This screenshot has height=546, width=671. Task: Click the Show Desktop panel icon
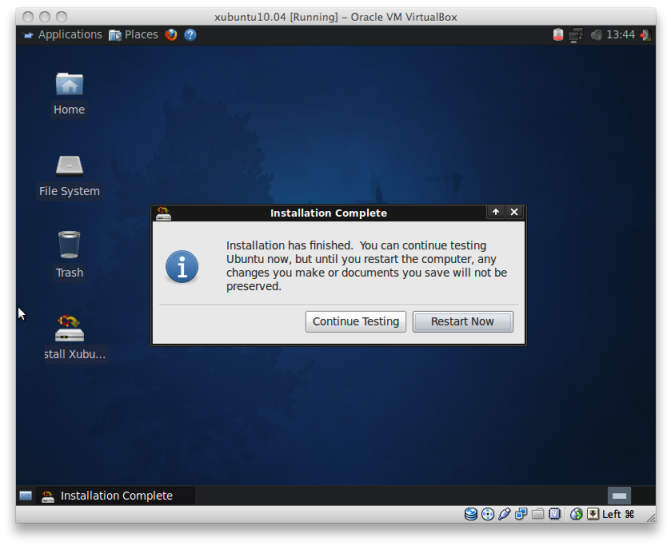point(26,496)
